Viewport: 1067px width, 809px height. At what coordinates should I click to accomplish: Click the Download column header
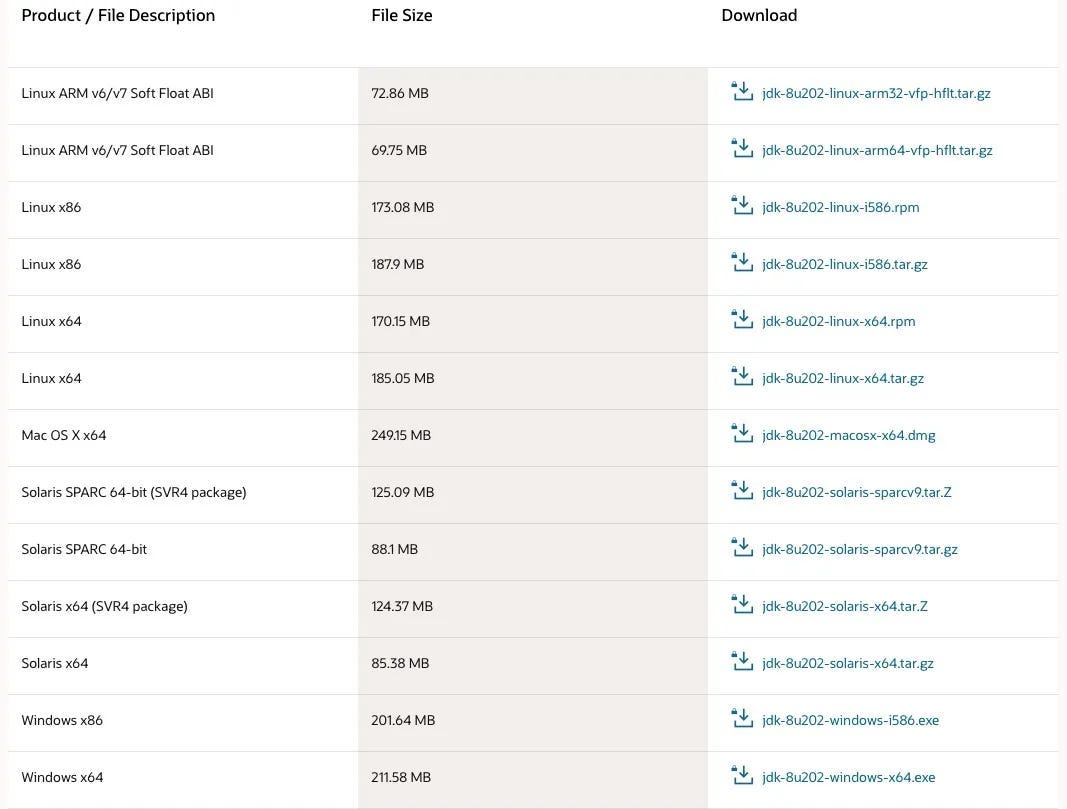[759, 15]
